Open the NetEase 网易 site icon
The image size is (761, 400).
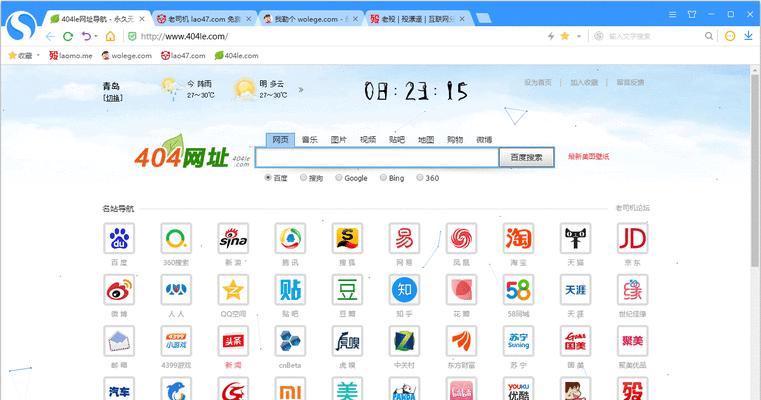(x=404, y=238)
